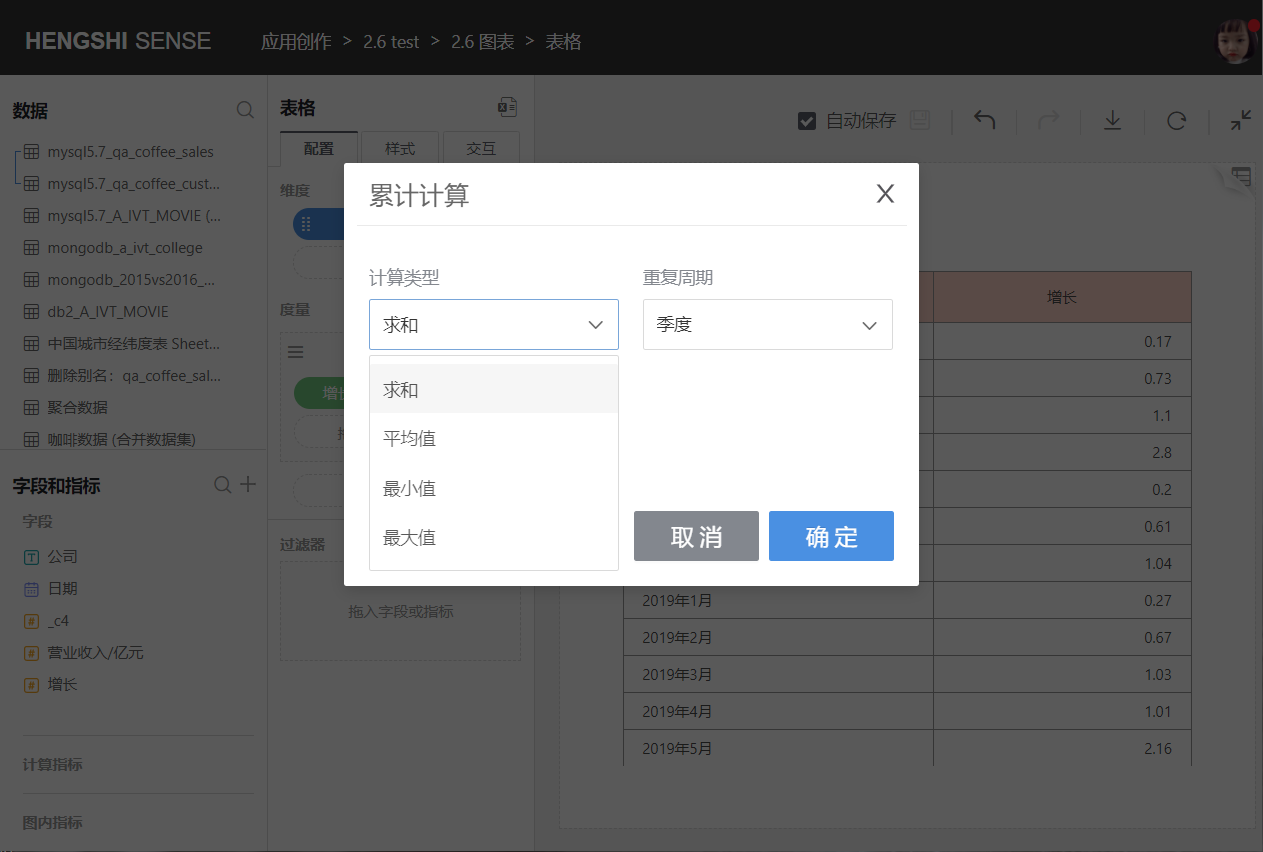Click the table icon of mysql5.7_qa_coffee_sales
The image size is (1263, 852).
(32, 152)
